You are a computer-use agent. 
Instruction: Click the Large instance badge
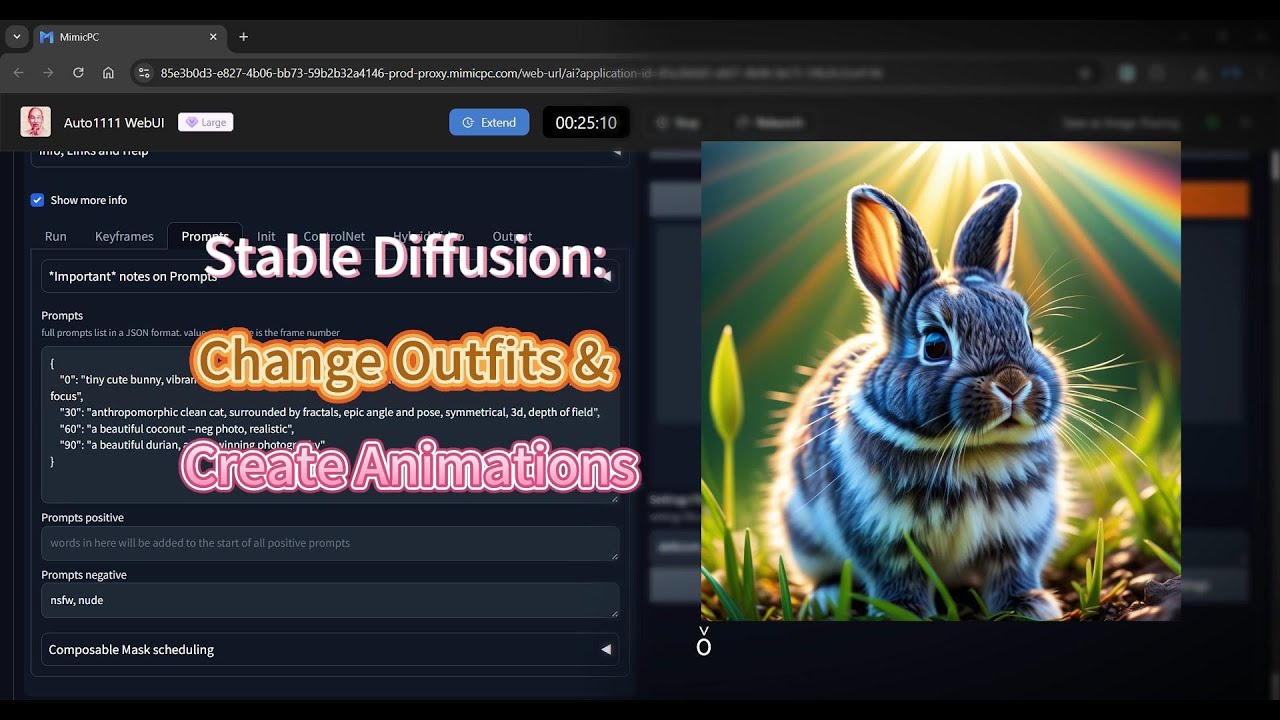click(206, 122)
